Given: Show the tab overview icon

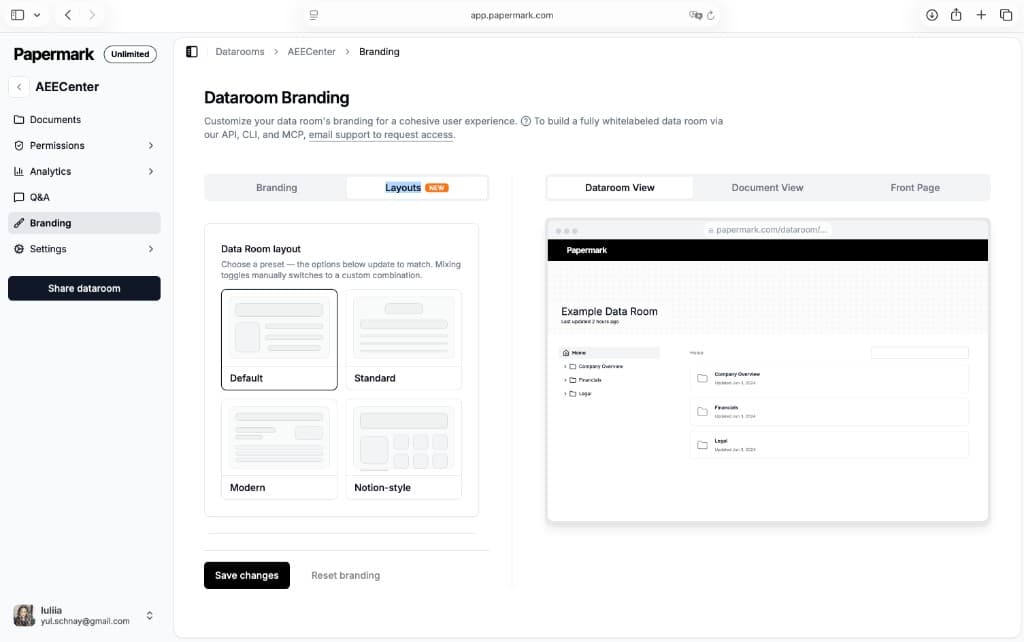Looking at the screenshot, I should [x=1006, y=15].
